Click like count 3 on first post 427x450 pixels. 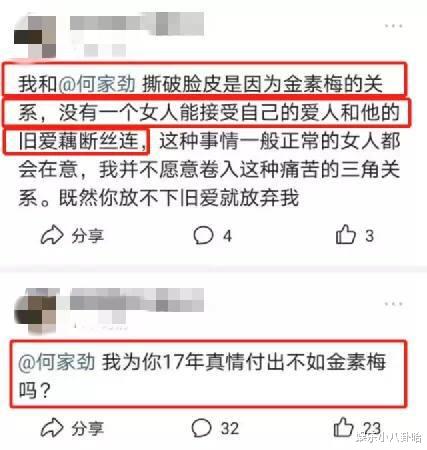click(x=369, y=236)
